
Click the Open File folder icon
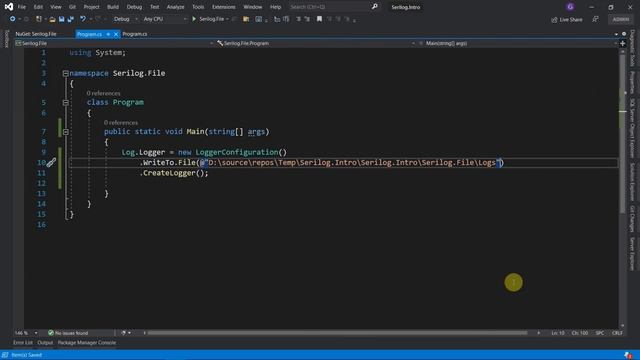tap(52, 19)
